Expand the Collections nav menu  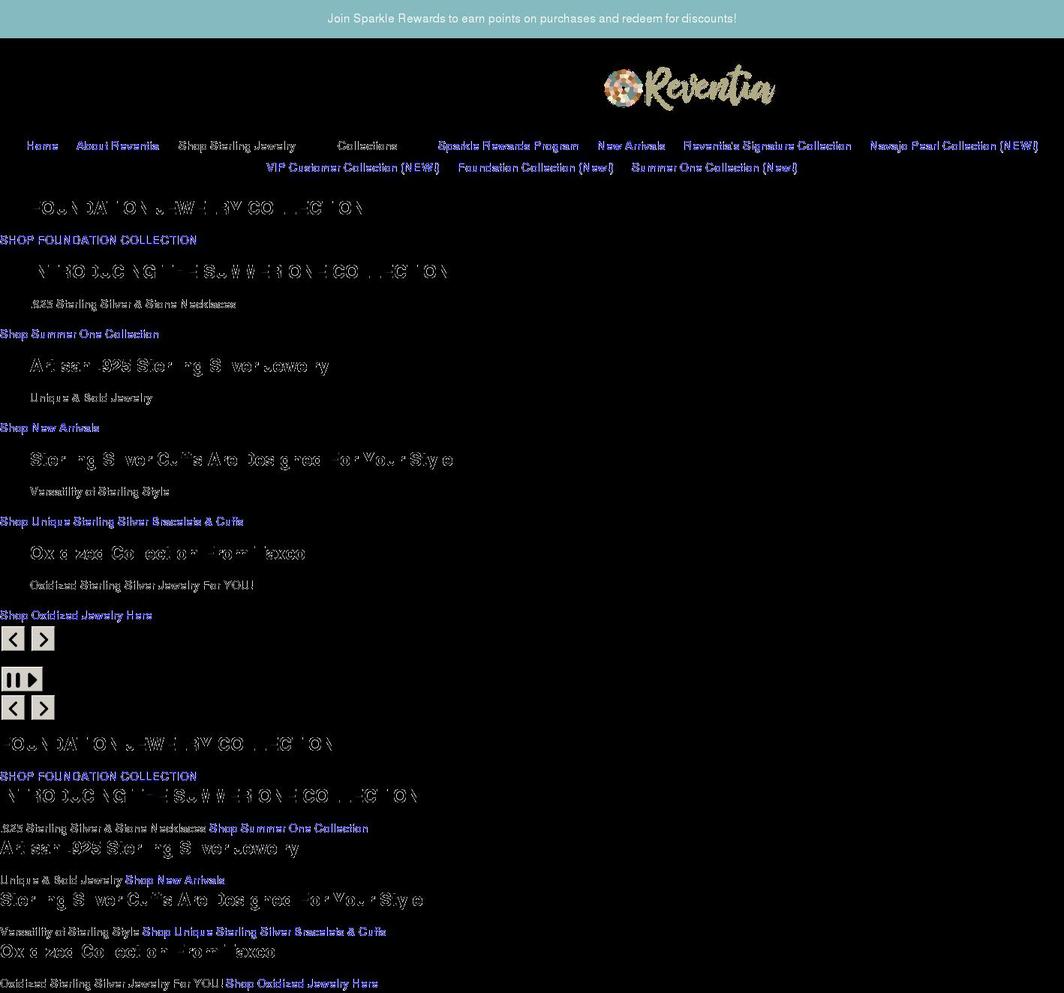pos(367,146)
